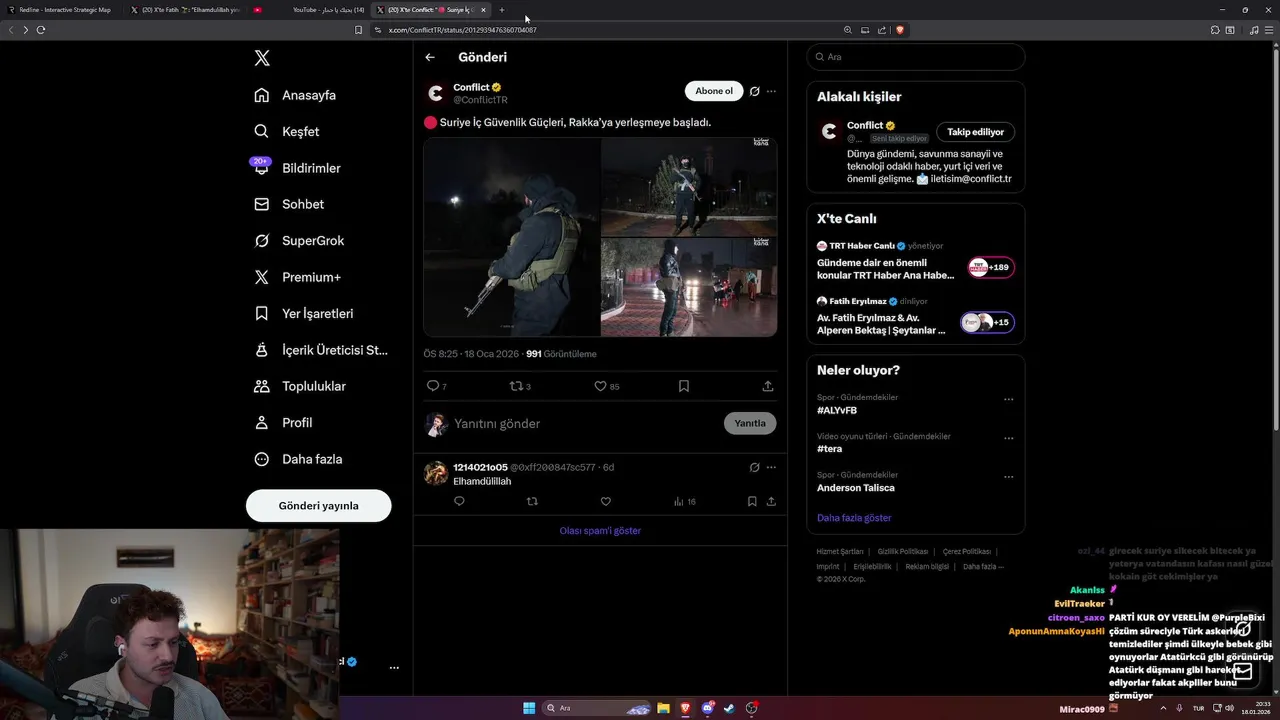Open Fatih Eryılmaz live broadcast
The width and height of the screenshot is (1280, 720).
click(x=915, y=318)
